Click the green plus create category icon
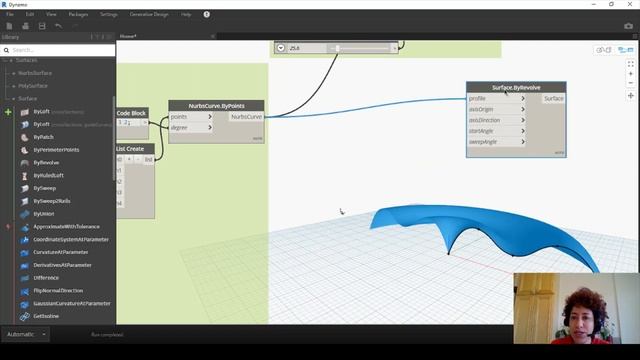640x360 pixels. point(8,112)
